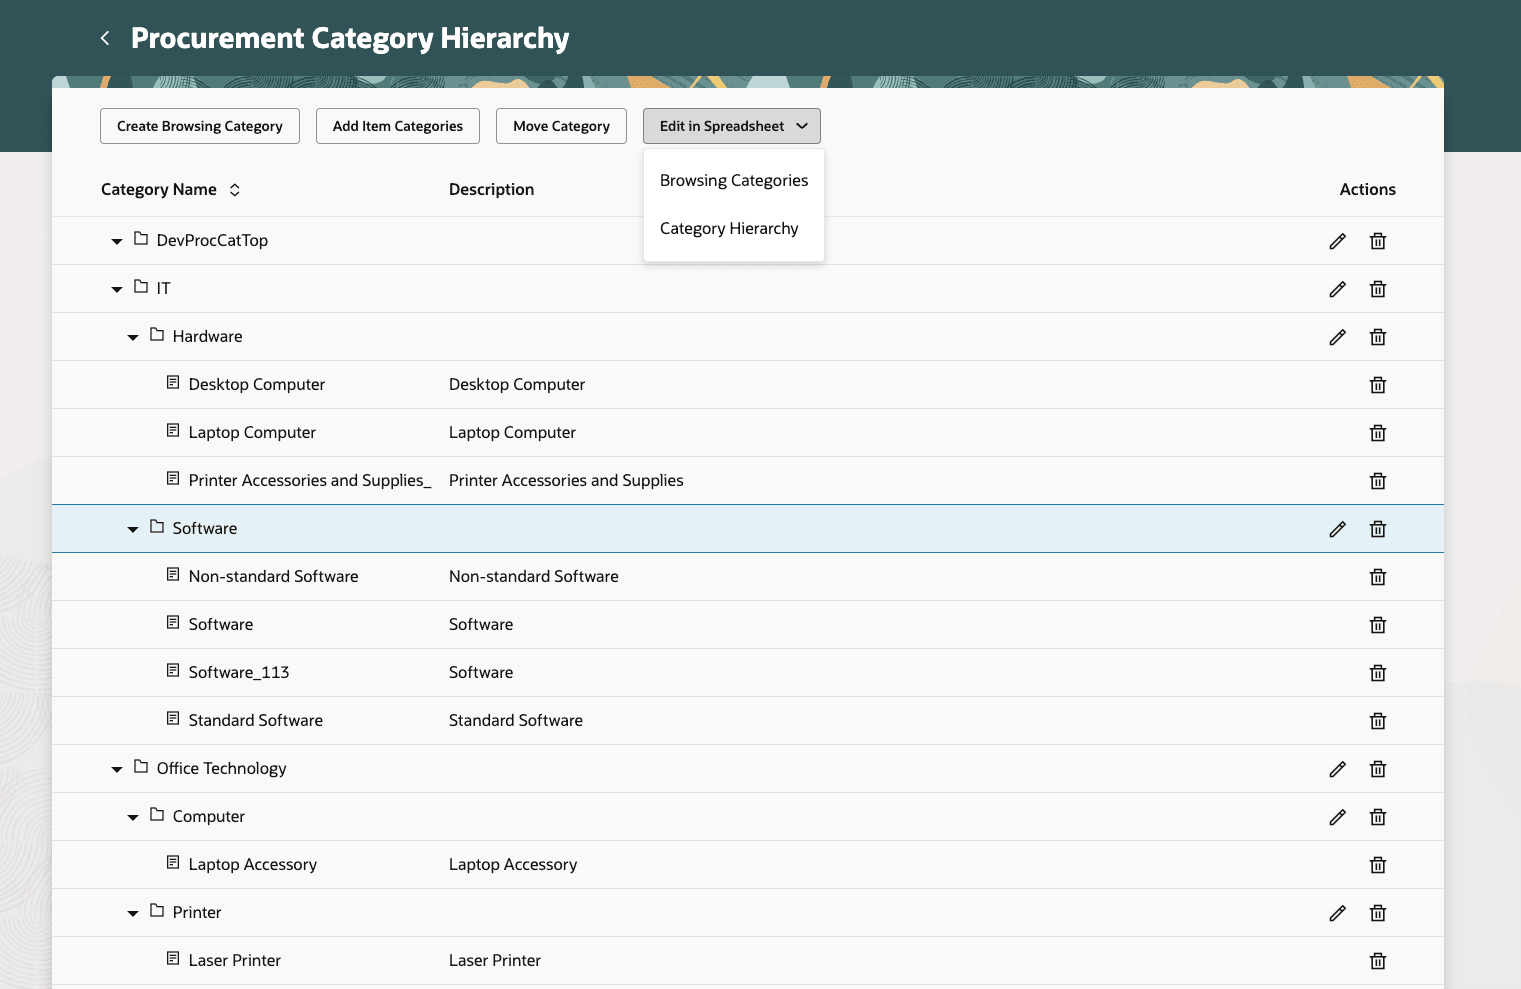Image resolution: width=1521 pixels, height=989 pixels.
Task: Delete the Software item category row
Action: point(1378,625)
